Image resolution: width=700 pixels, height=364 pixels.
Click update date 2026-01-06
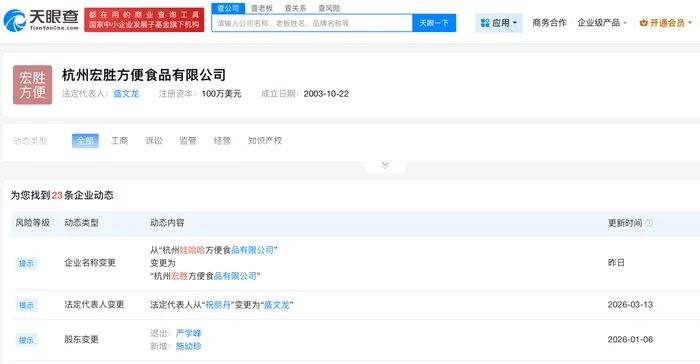tap(630, 339)
